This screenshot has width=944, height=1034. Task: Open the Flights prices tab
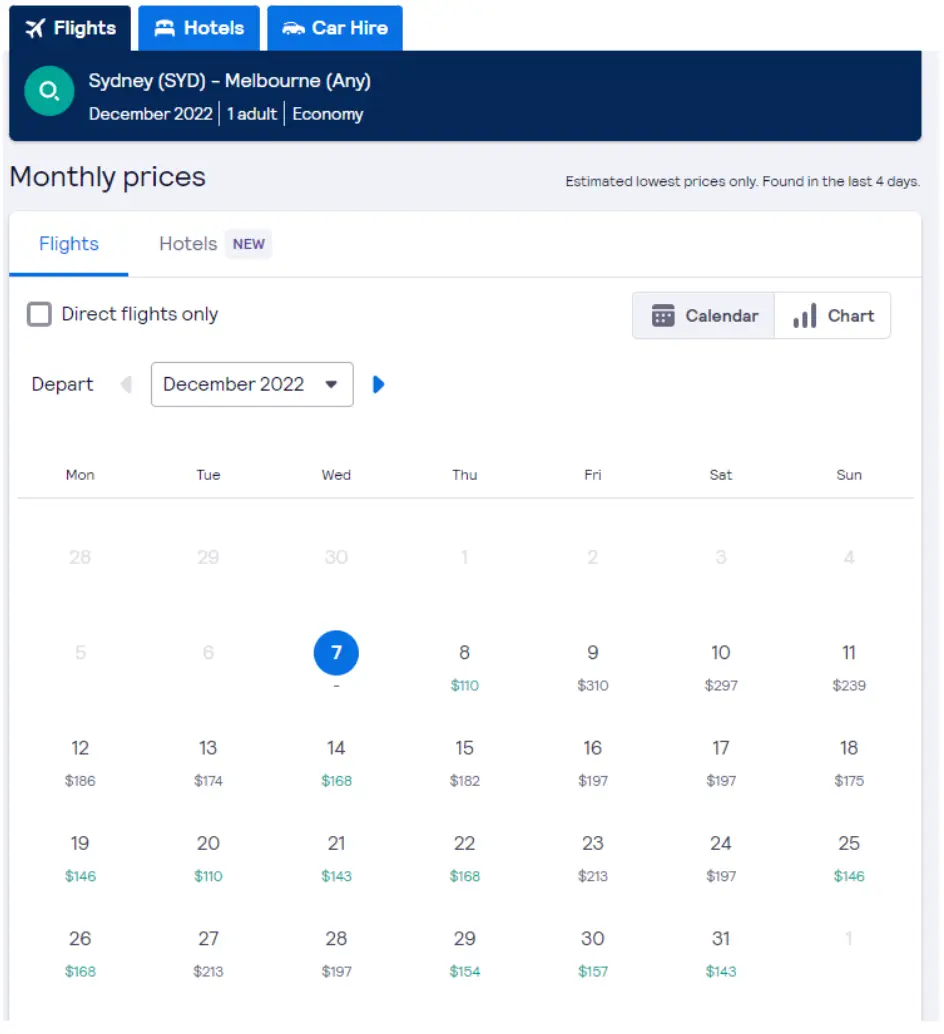(x=69, y=244)
